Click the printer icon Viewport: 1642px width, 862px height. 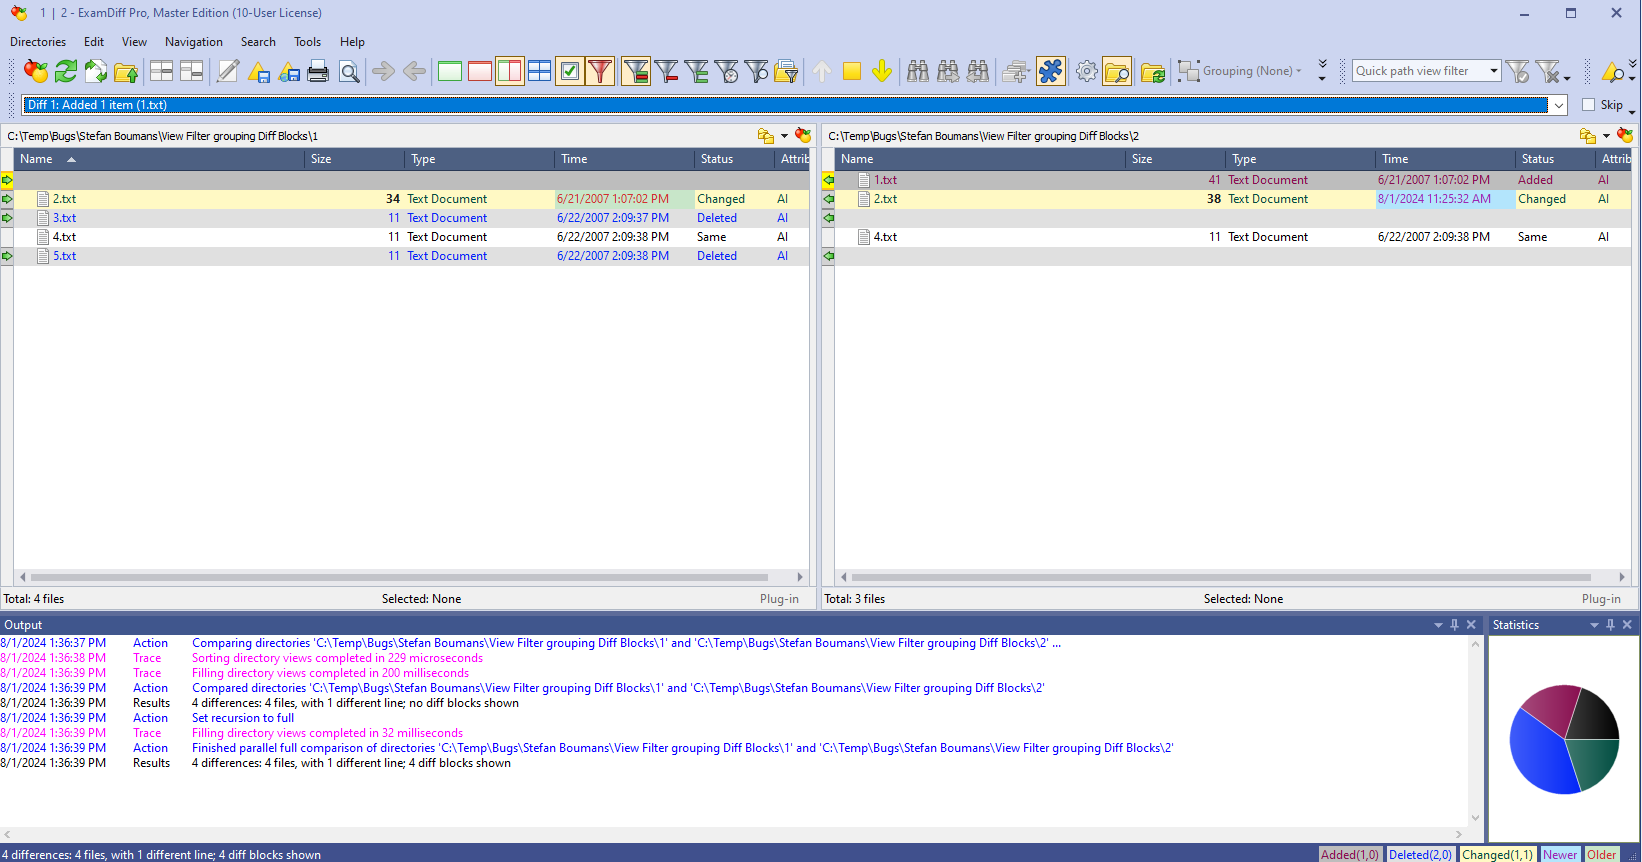coord(318,71)
